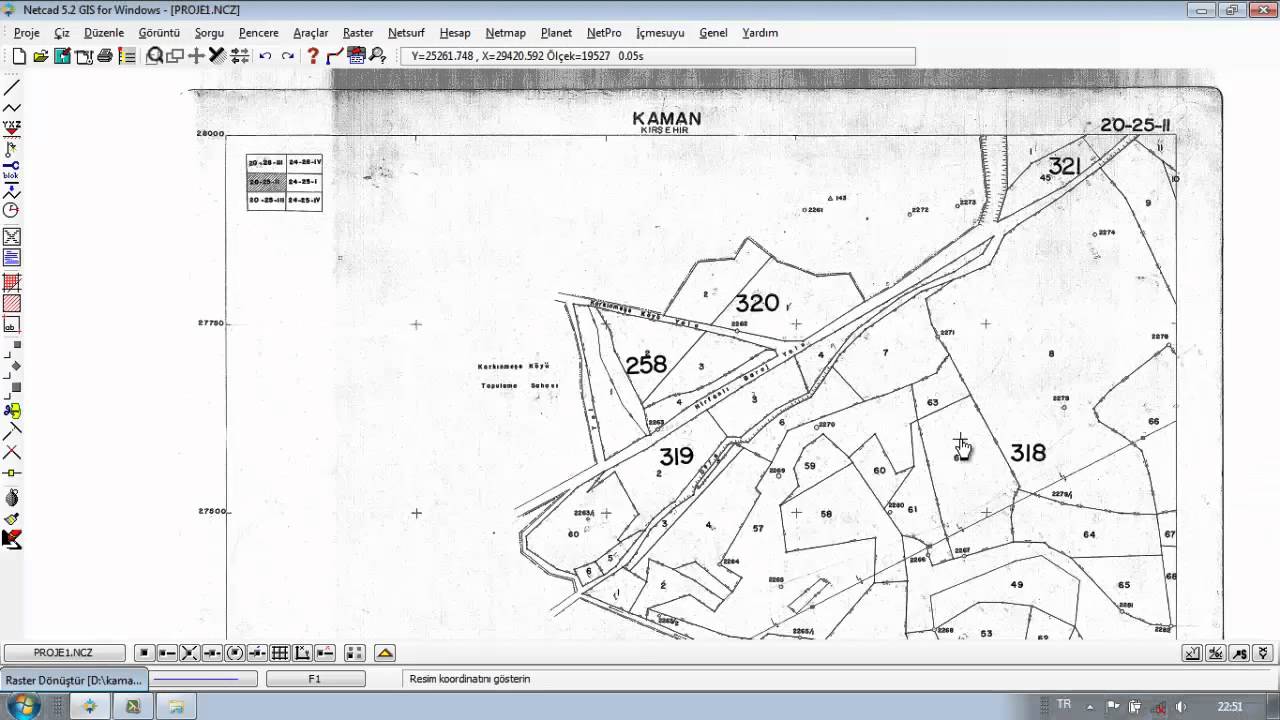Viewport: 1280px width, 720px height.
Task: Click the Raster Dönüştür task button
Action: tap(74, 680)
